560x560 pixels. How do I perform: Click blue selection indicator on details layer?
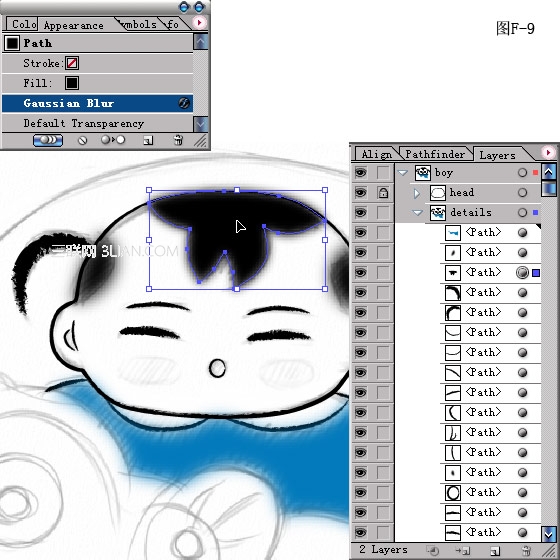[x=535, y=213]
